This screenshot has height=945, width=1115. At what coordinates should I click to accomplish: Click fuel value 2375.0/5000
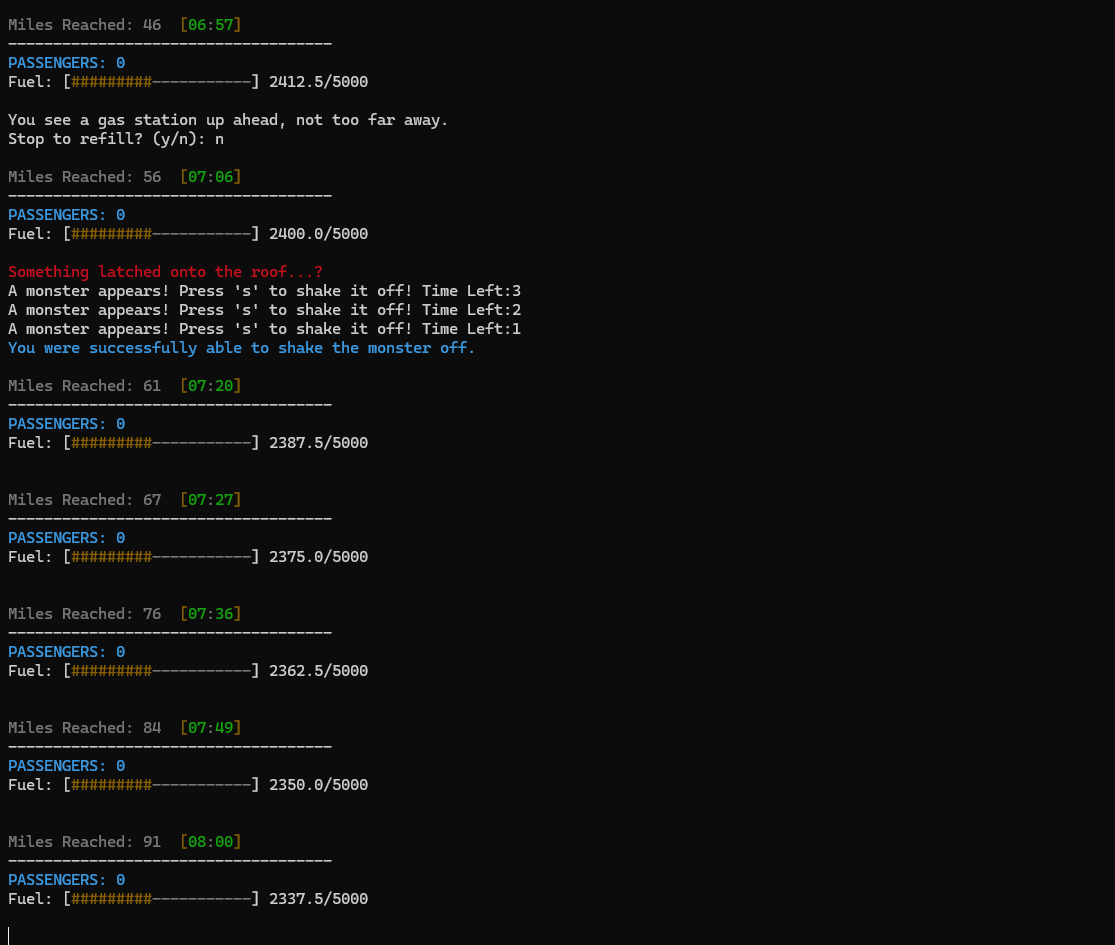319,557
